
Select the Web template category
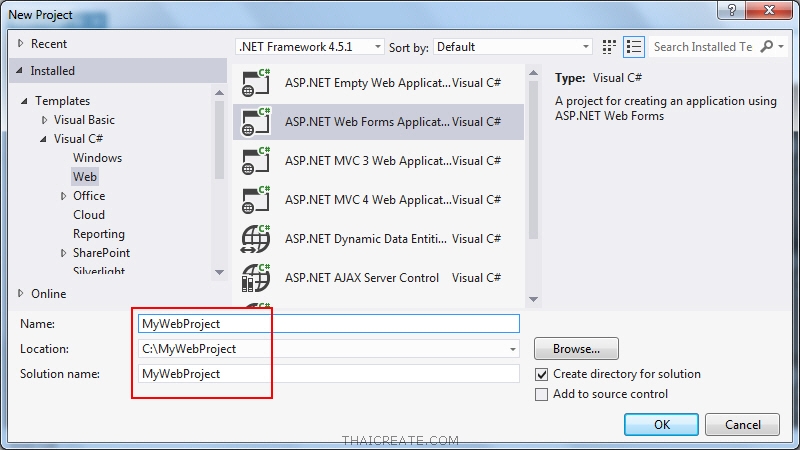click(85, 177)
